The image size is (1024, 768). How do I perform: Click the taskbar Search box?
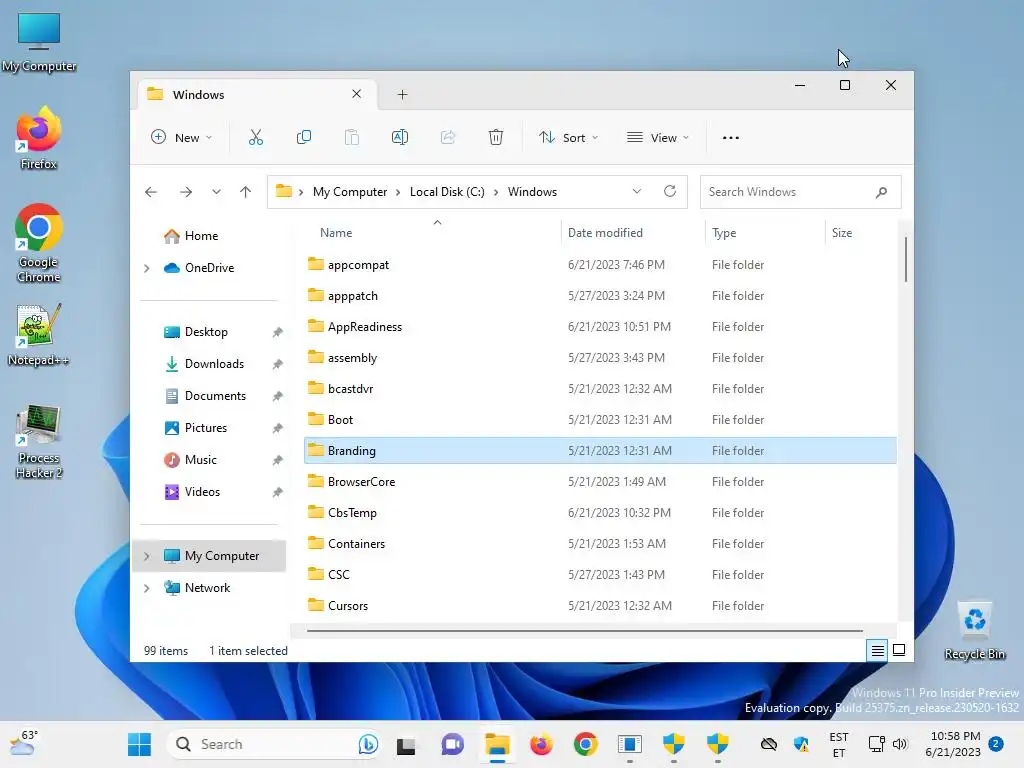coord(274,744)
